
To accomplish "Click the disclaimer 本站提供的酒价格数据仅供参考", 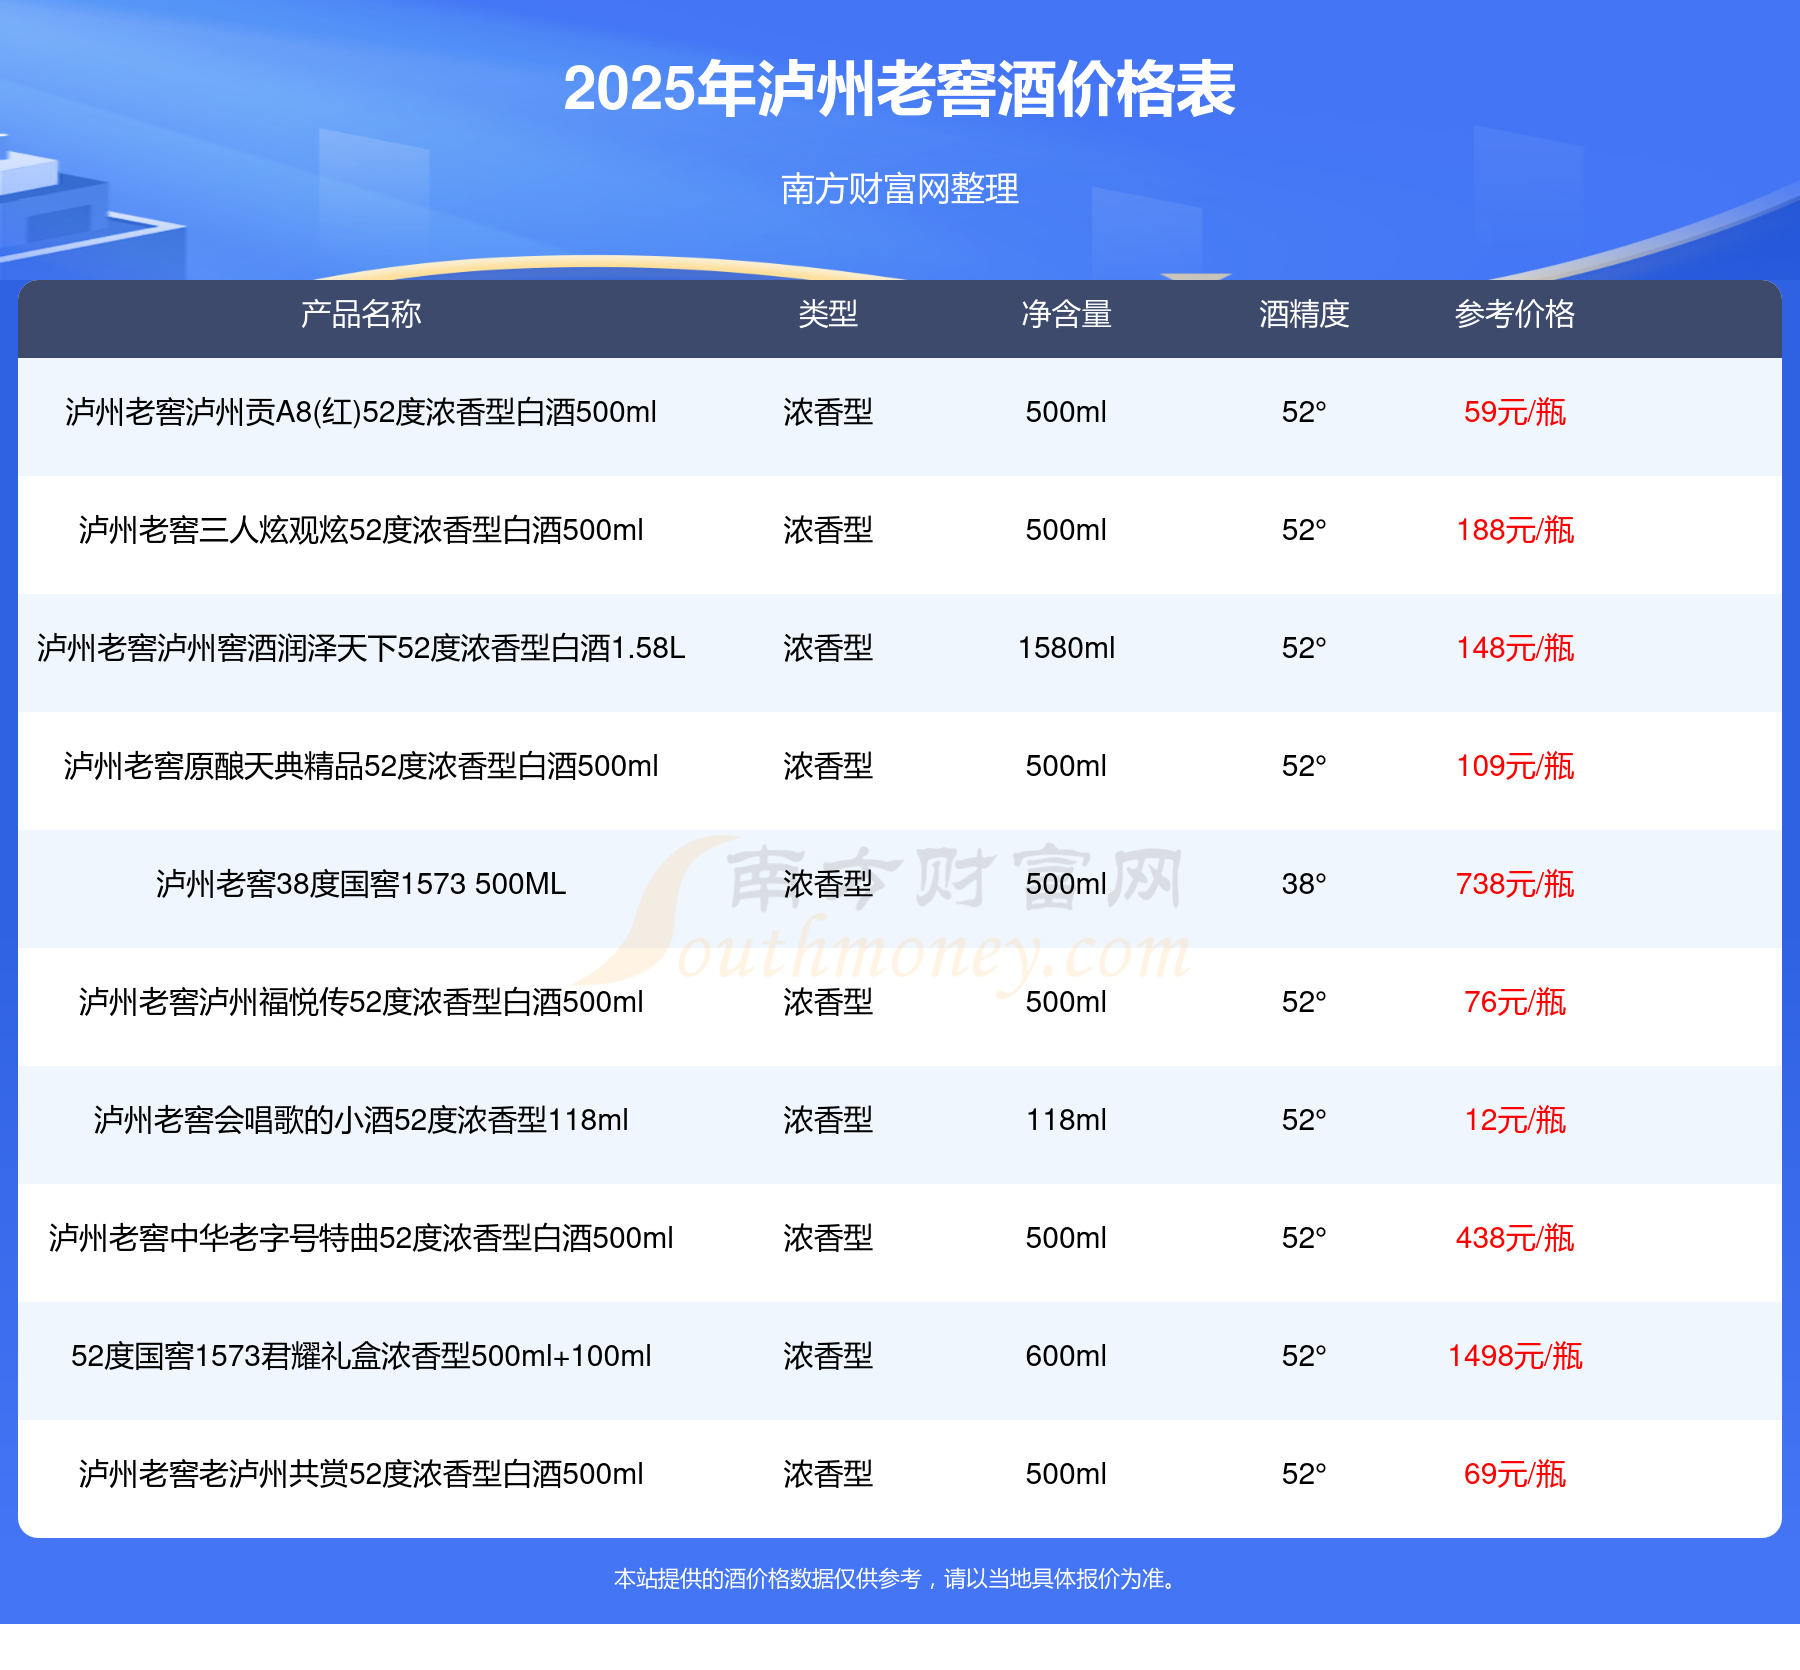I will [767, 1579].
